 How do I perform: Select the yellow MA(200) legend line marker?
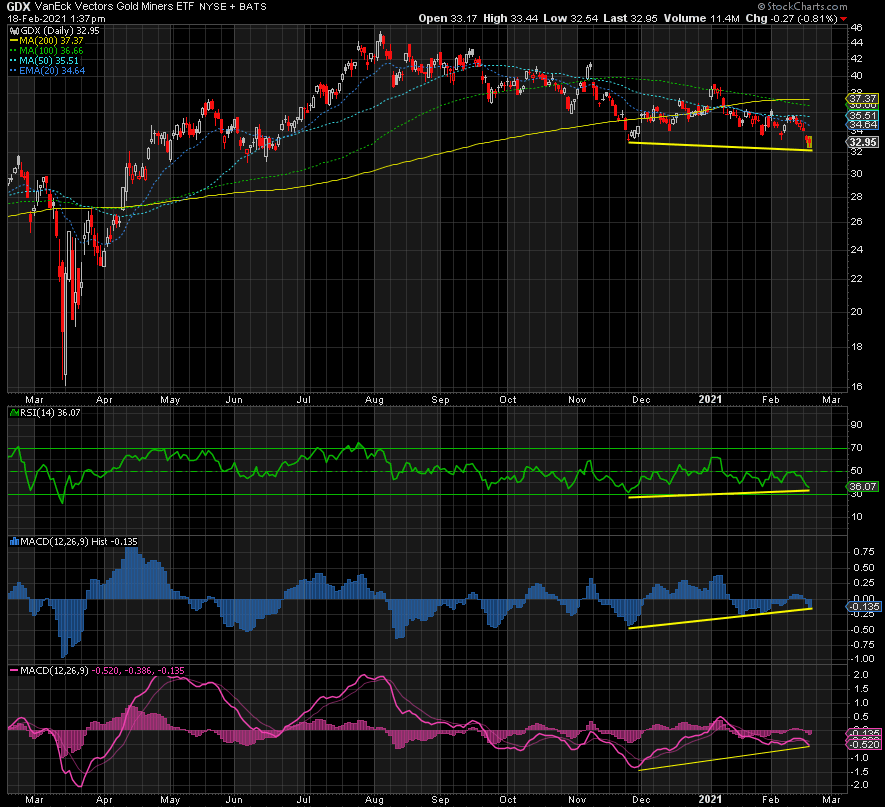click(14, 41)
